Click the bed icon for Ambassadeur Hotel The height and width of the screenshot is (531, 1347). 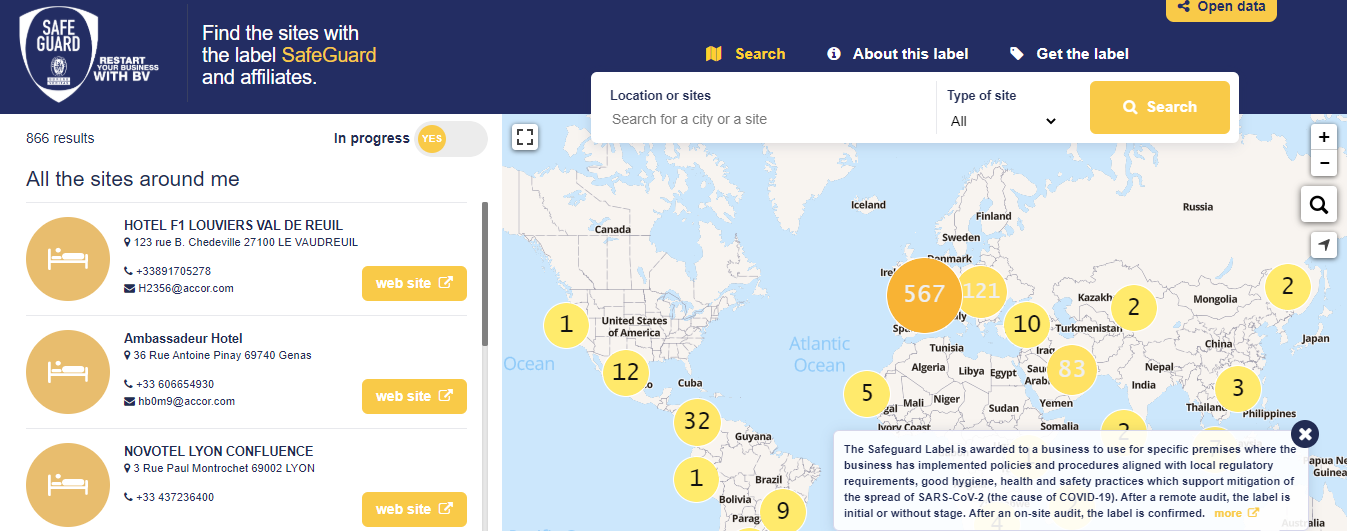[x=68, y=372]
